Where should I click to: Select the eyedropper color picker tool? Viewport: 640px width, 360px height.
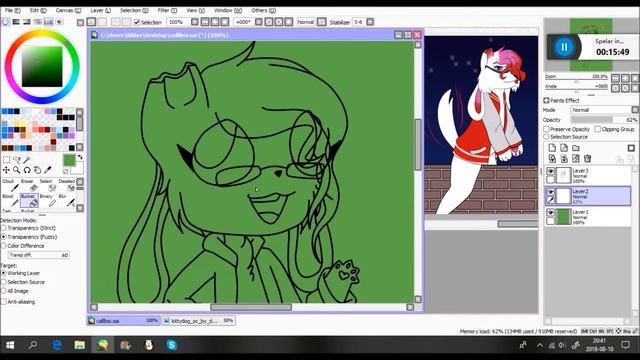[x=48, y=170]
